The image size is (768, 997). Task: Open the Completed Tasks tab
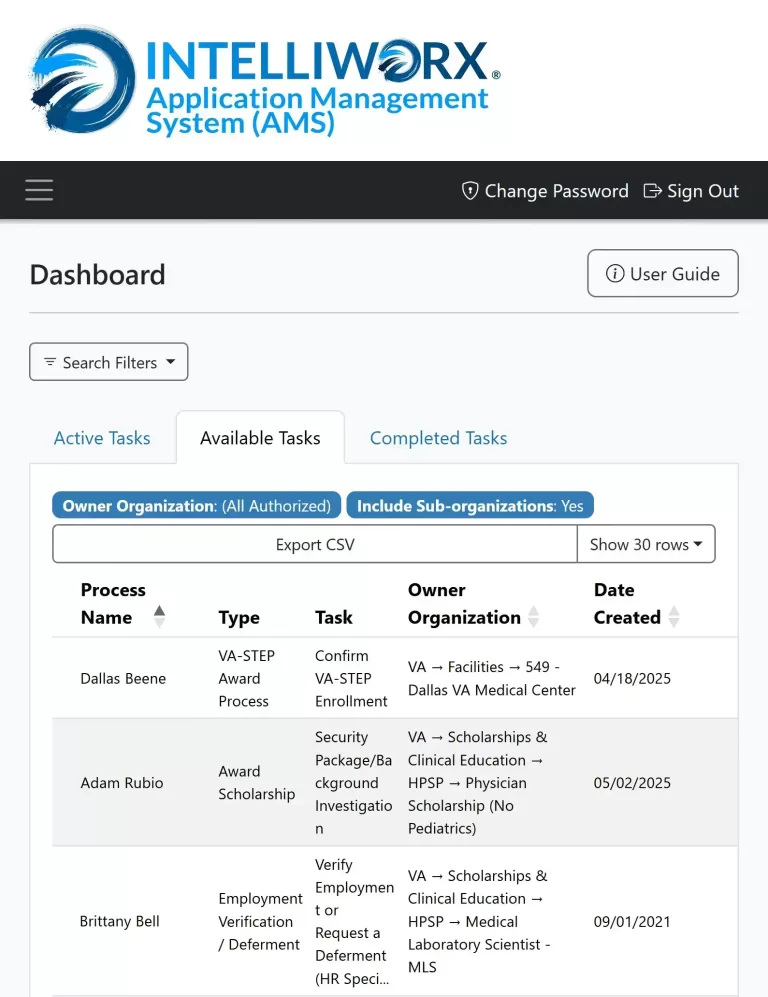tap(438, 437)
